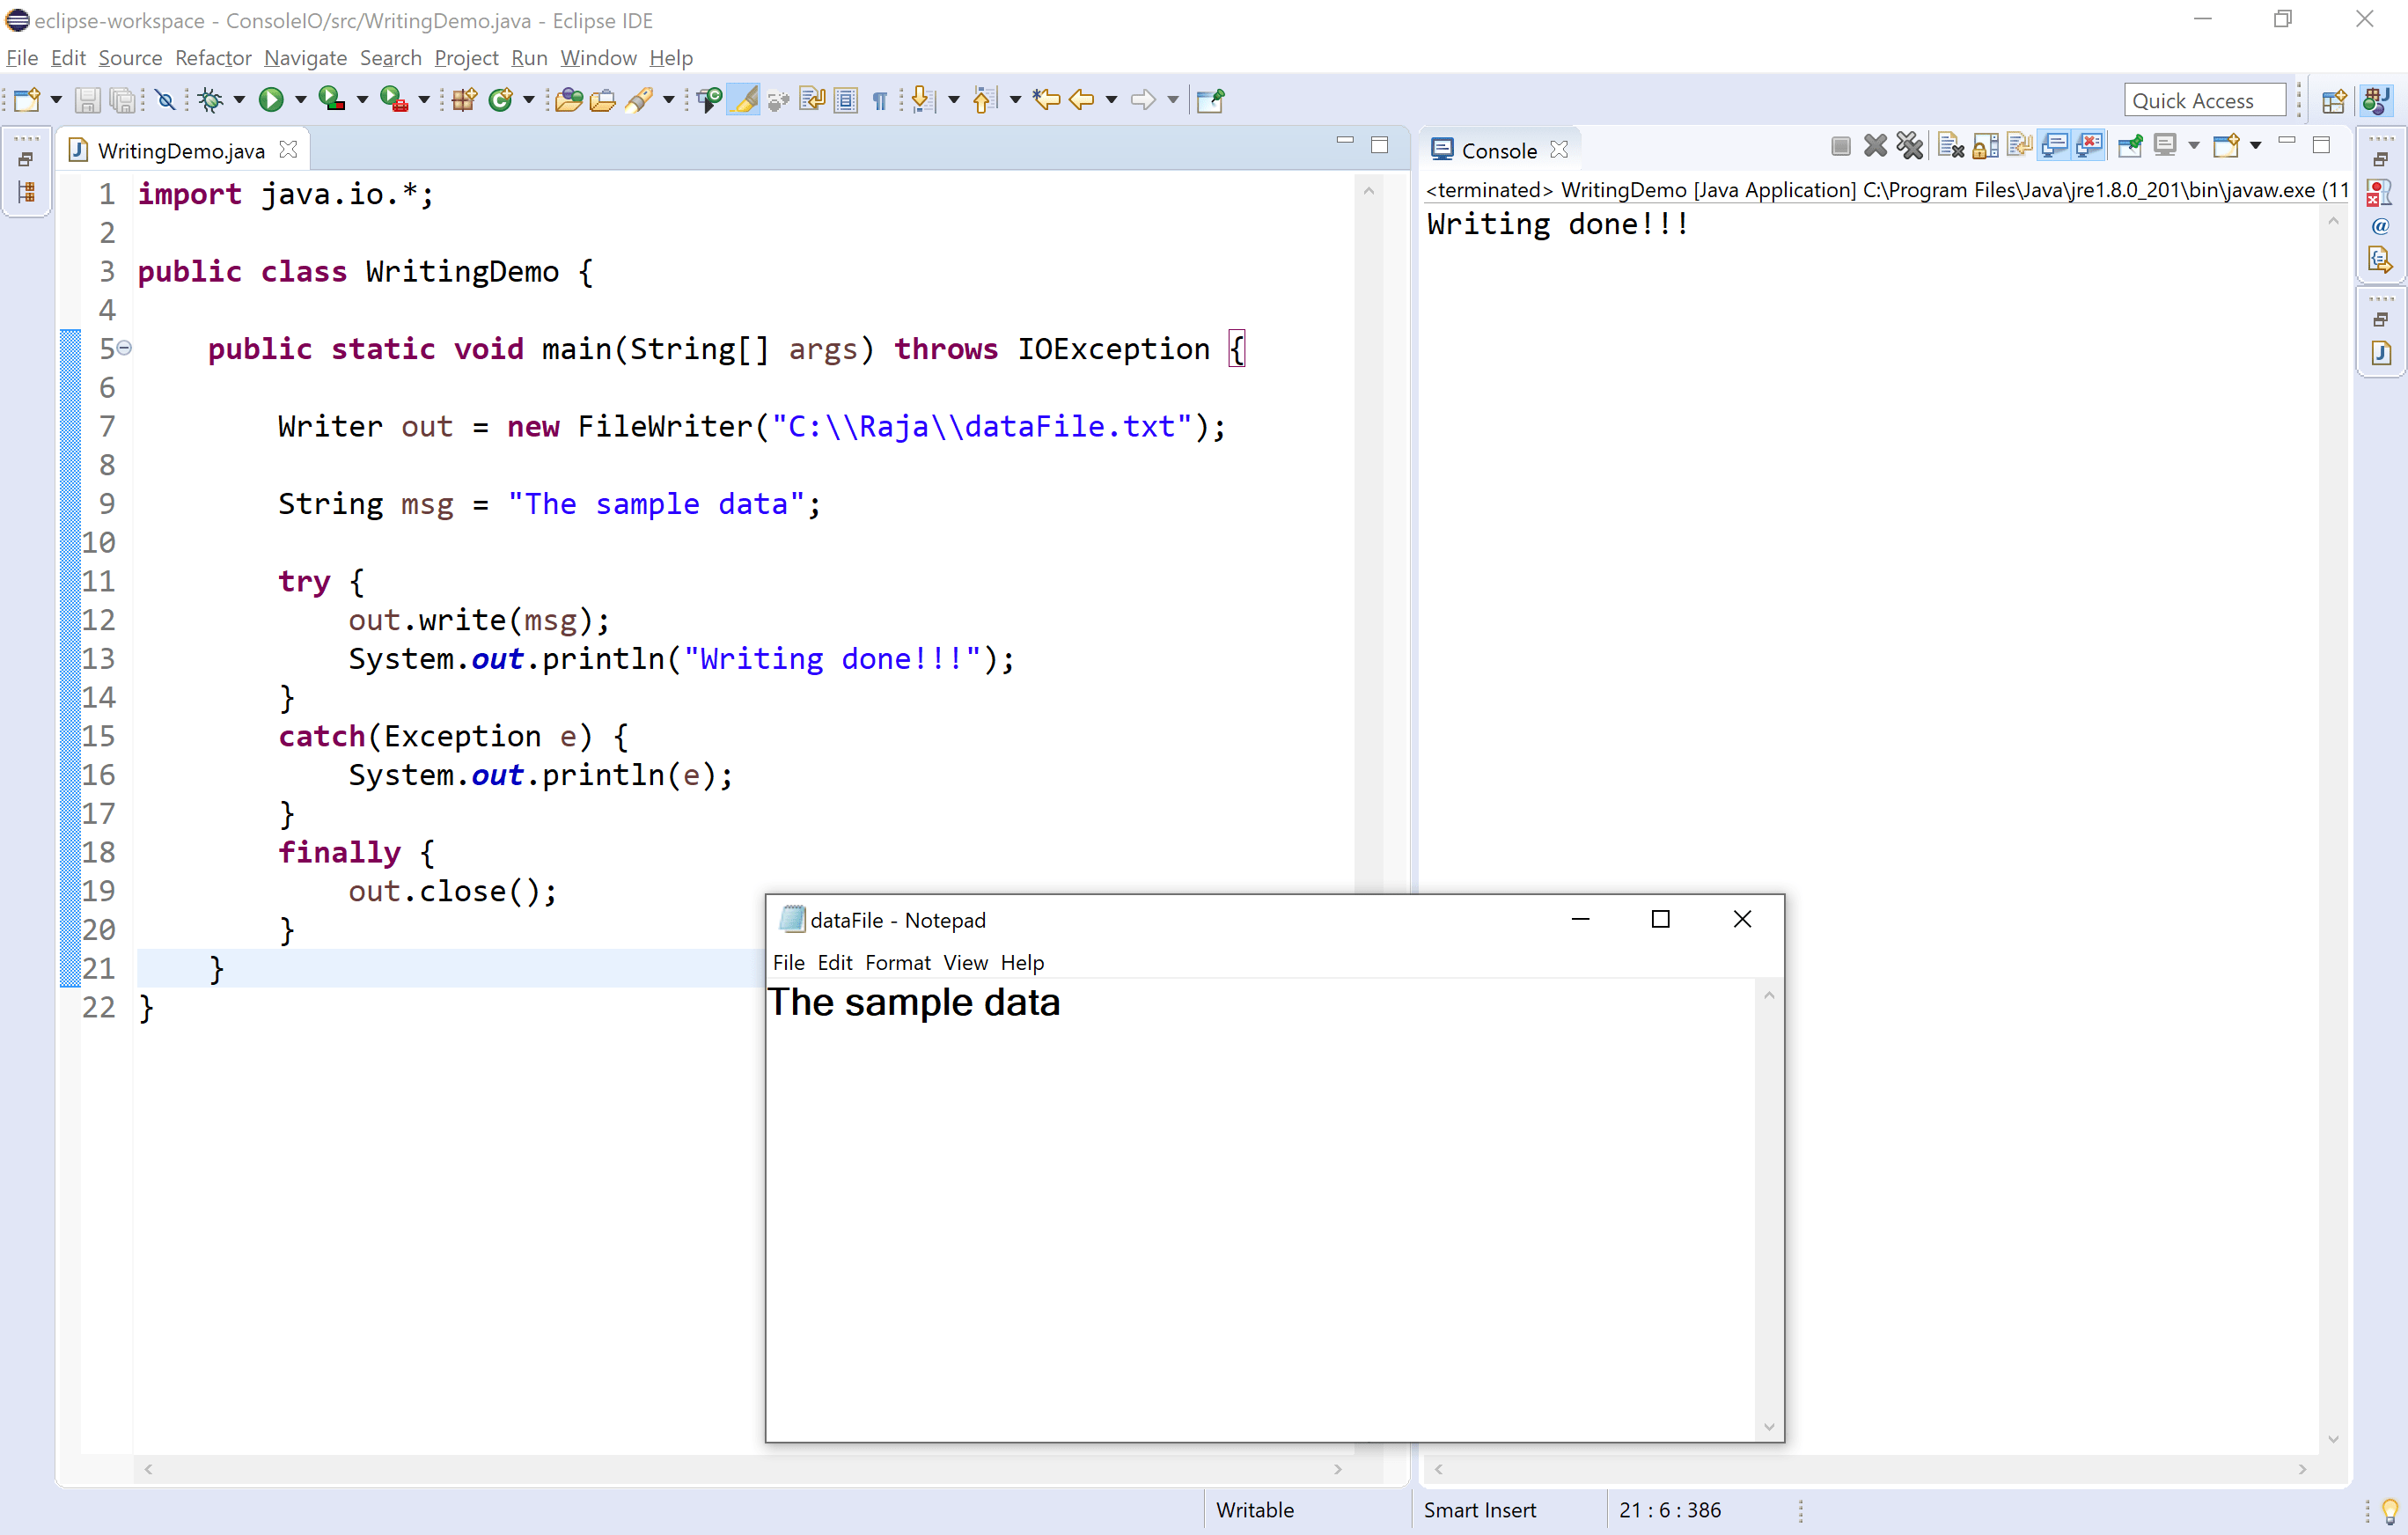Screen dimensions: 2408x1535
Task: Click the Debug bug icon
Action: coord(210,99)
